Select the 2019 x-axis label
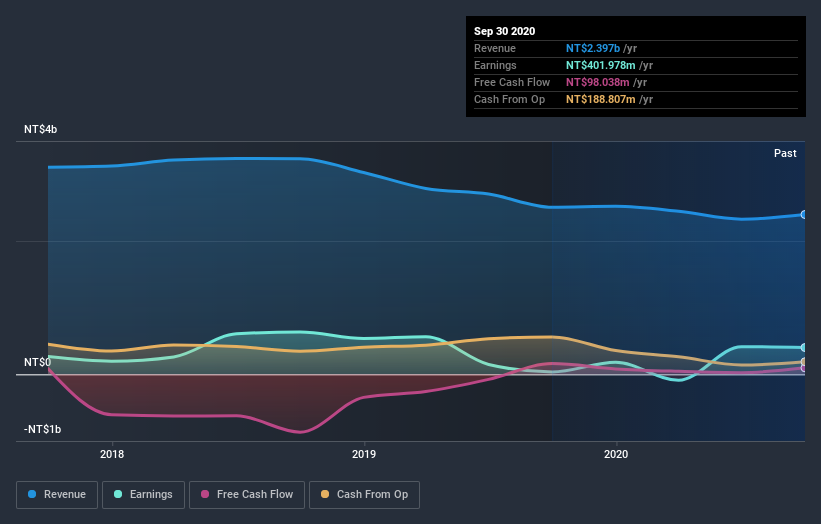 pyautogui.click(x=364, y=454)
